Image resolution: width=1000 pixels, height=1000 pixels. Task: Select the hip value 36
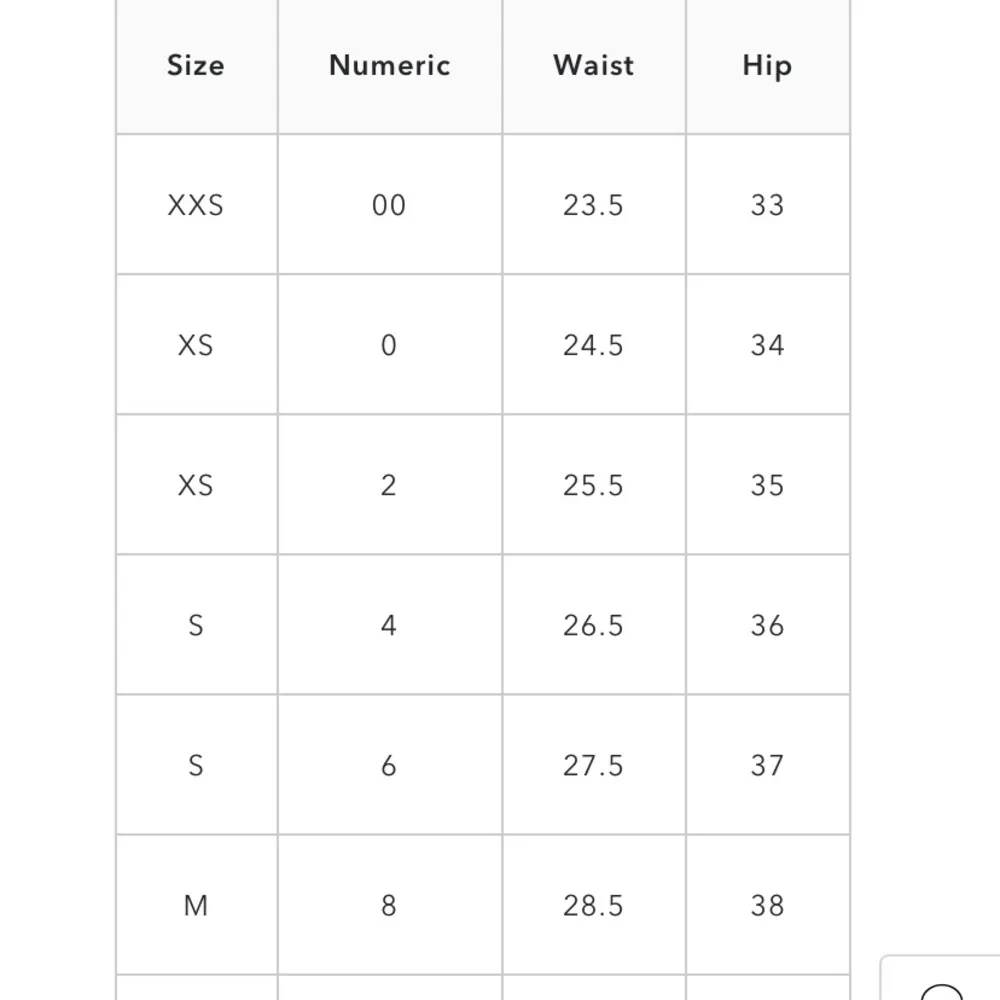[767, 625]
